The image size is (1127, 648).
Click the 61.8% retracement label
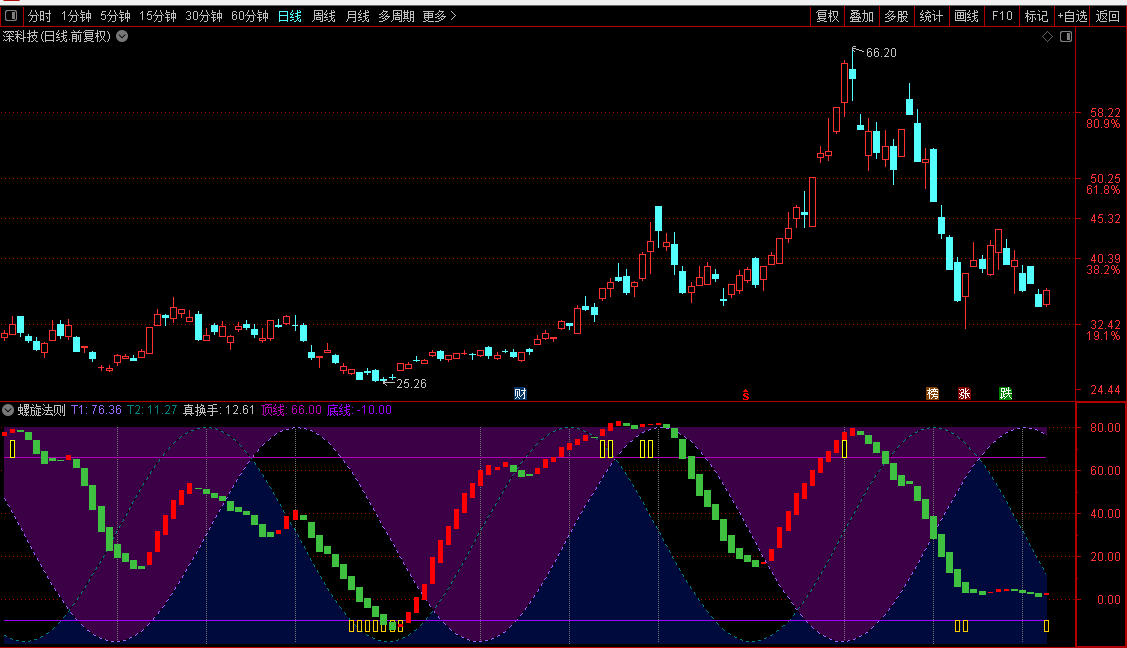[1103, 190]
